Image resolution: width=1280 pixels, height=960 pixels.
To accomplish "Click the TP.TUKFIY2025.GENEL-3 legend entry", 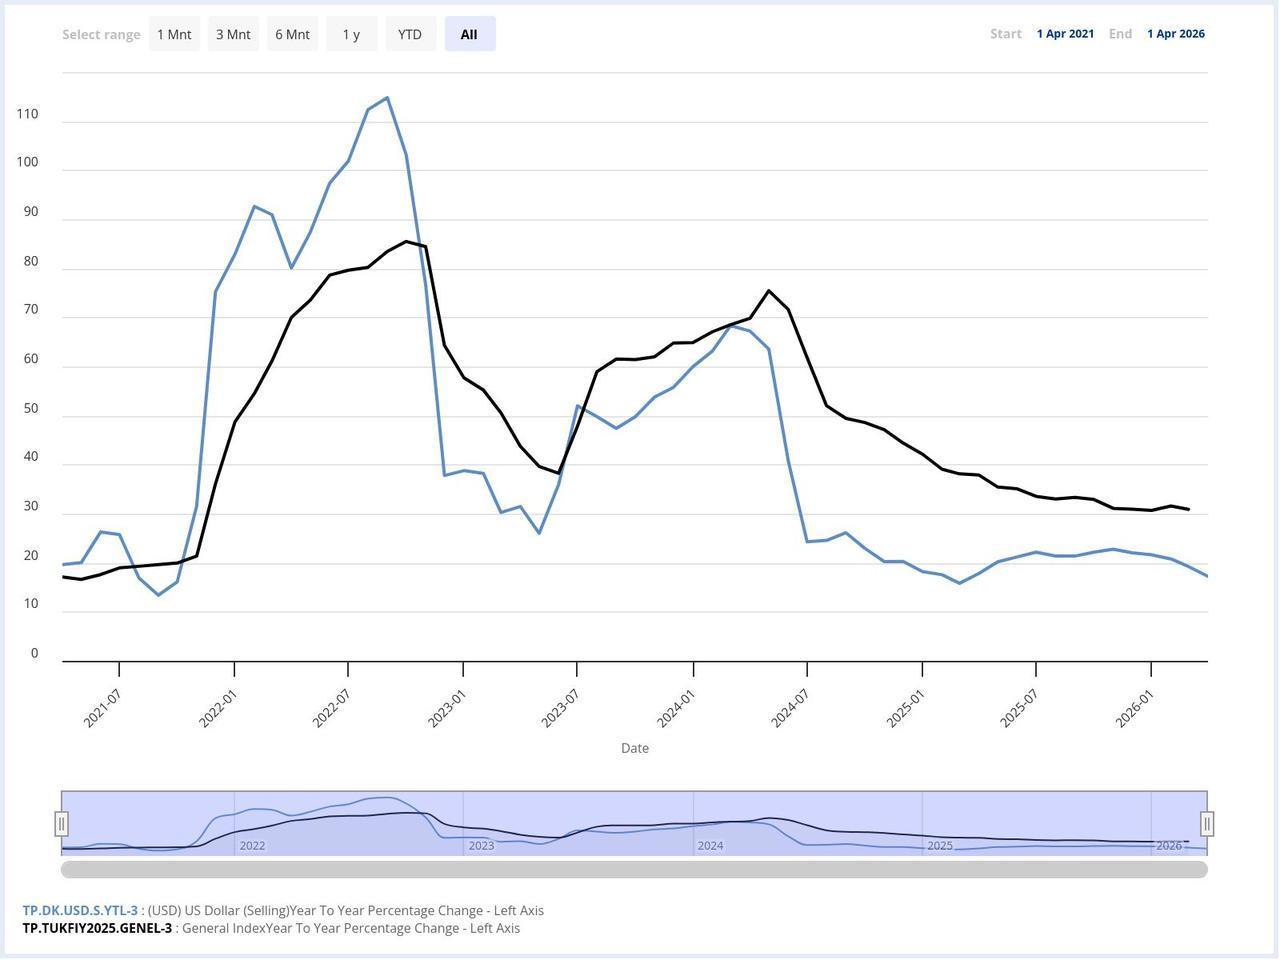I will 95,927.
